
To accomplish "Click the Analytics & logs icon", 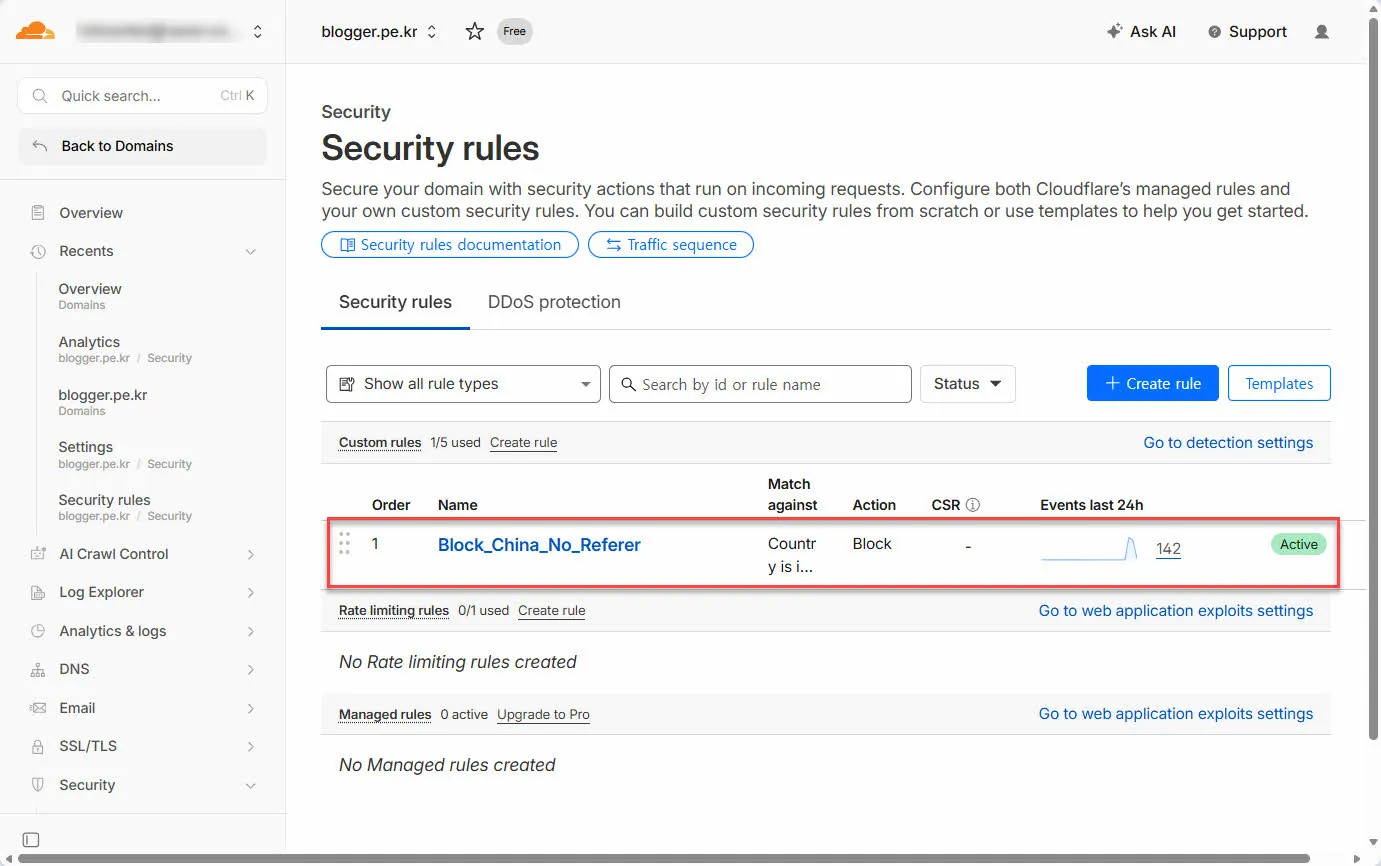I will click(x=38, y=631).
